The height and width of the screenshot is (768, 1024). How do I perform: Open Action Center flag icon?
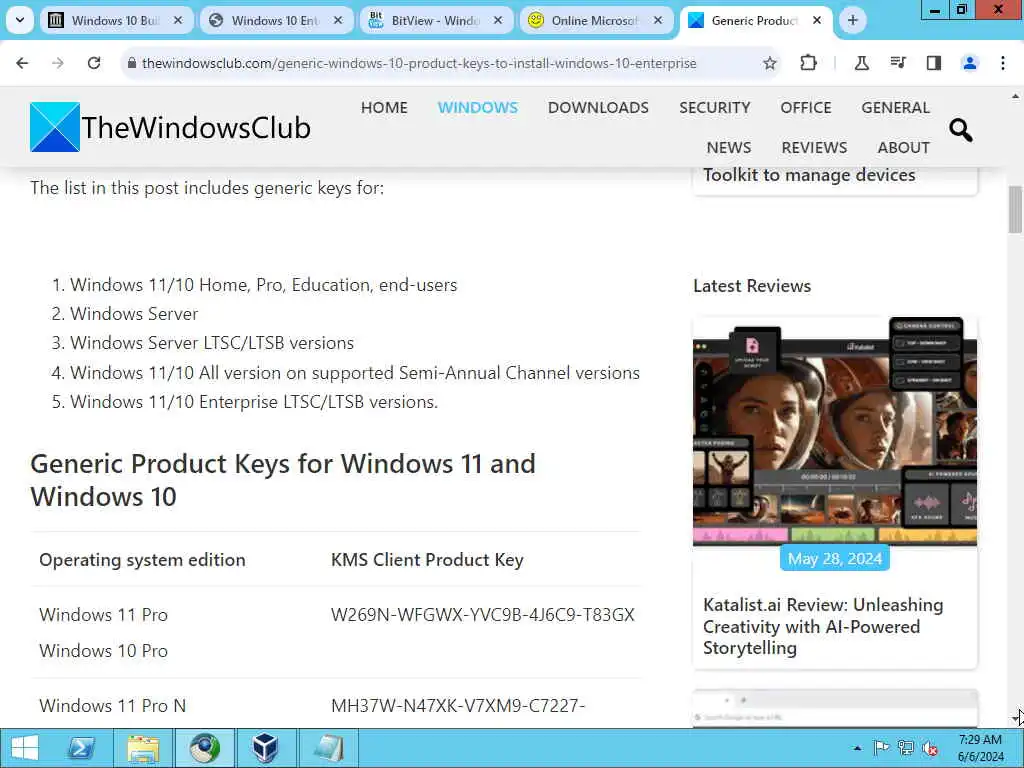pos(881,748)
